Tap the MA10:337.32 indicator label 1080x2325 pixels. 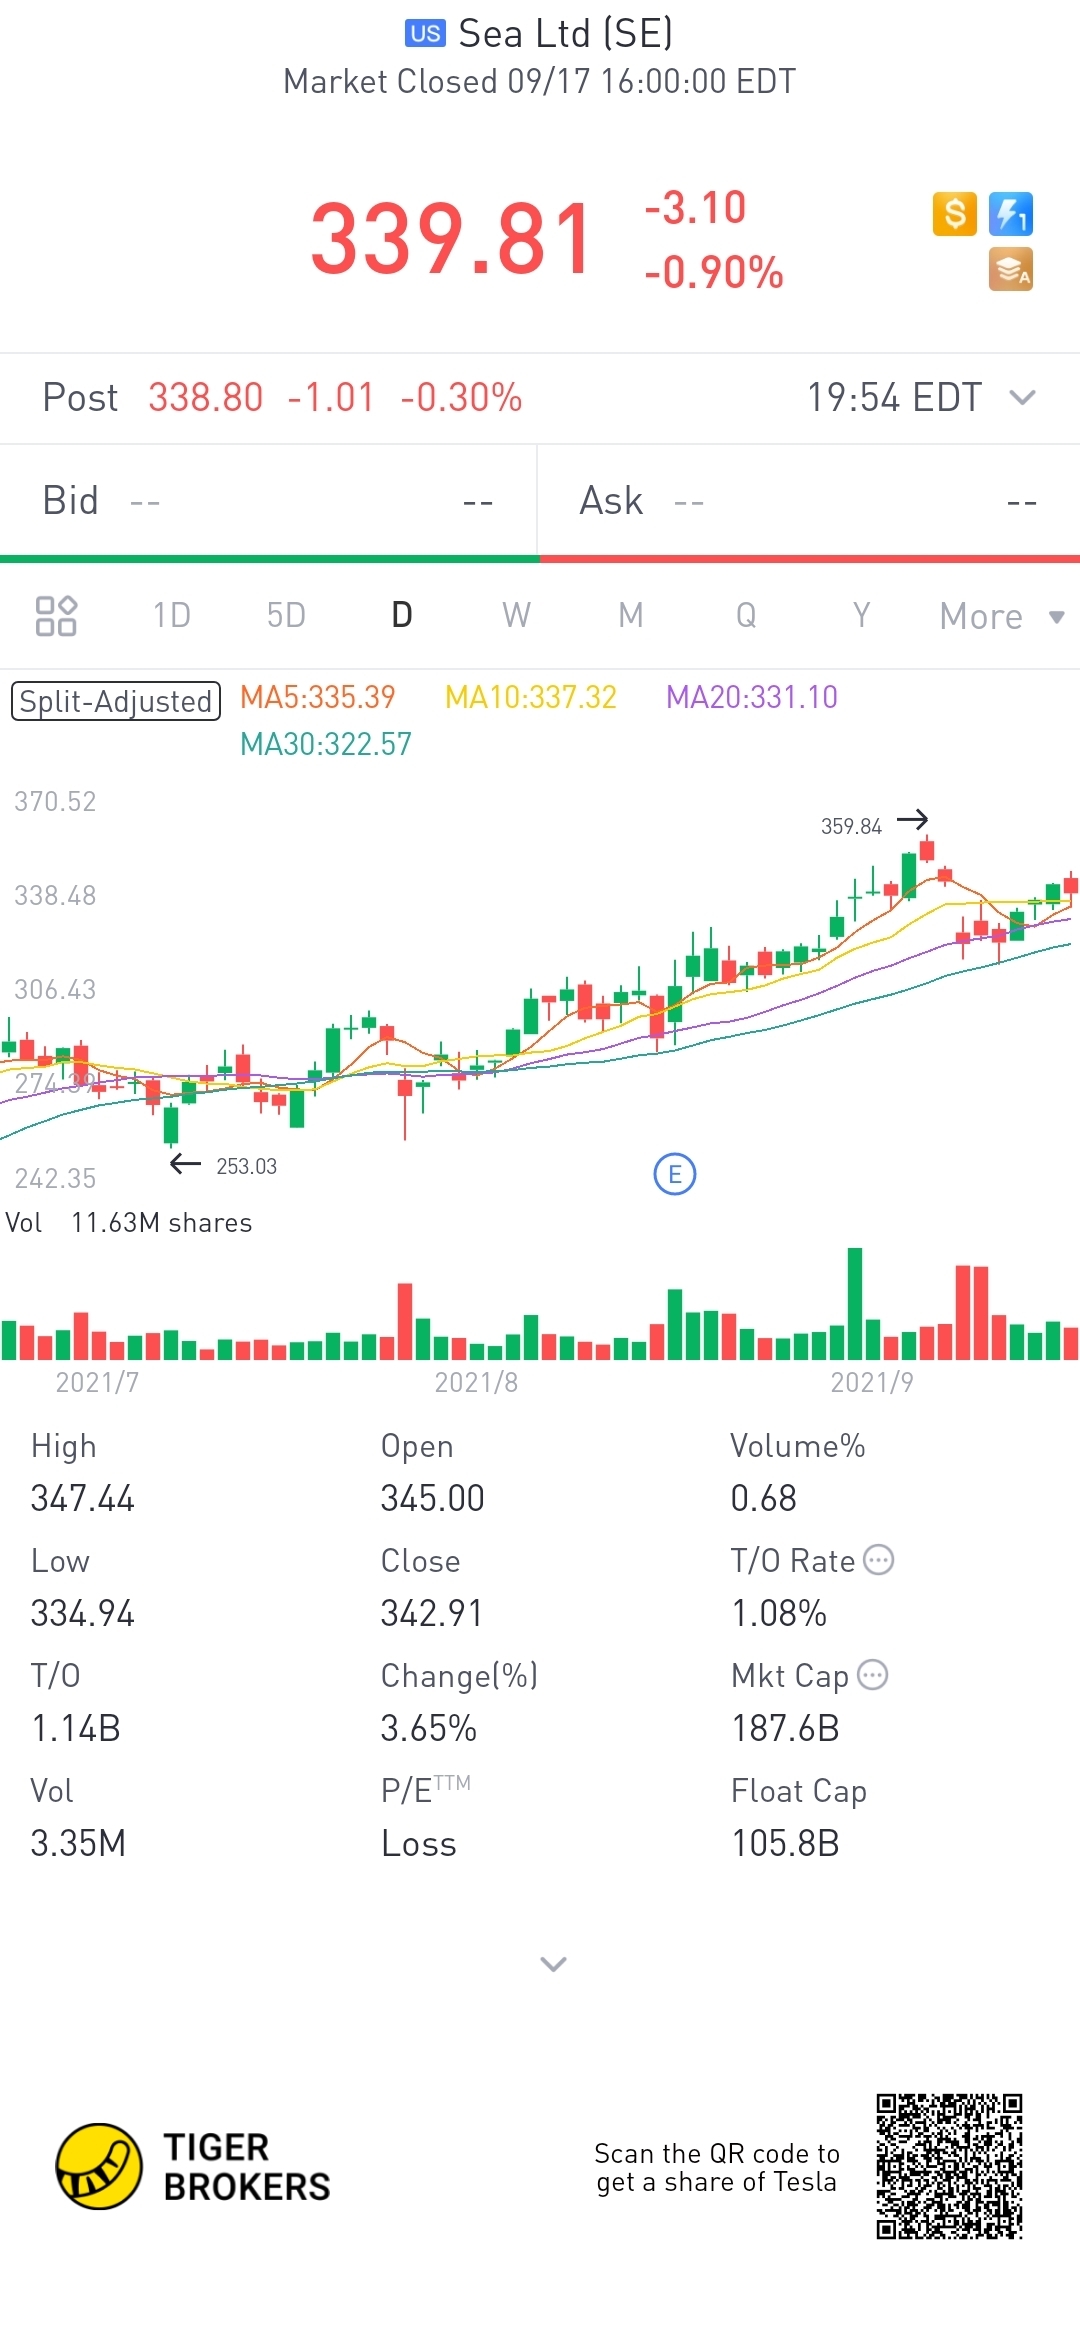coord(531,697)
